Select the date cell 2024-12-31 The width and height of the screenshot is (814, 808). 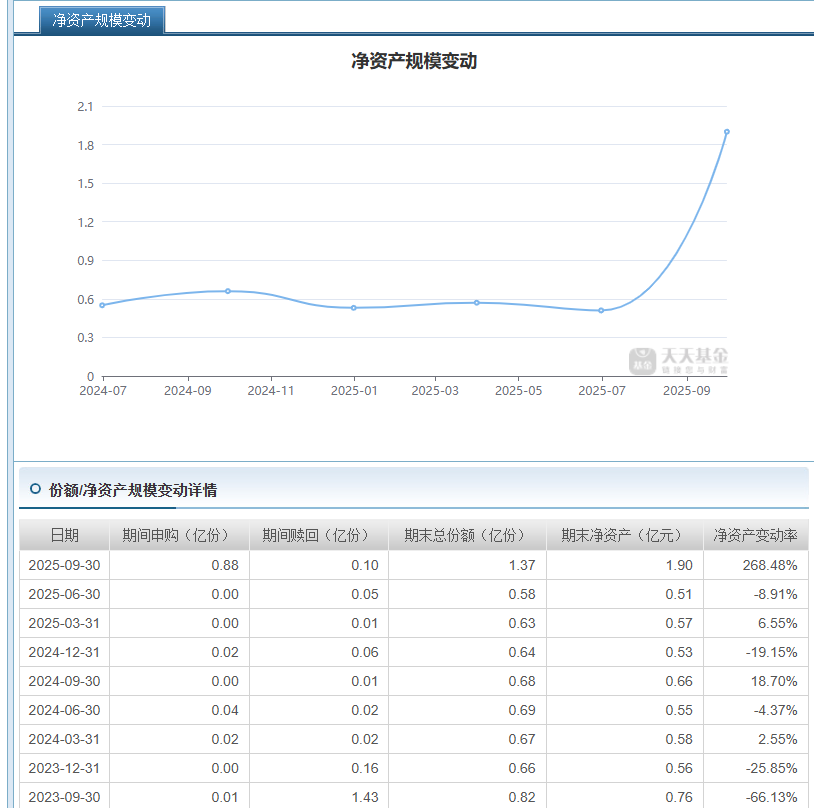tap(64, 652)
